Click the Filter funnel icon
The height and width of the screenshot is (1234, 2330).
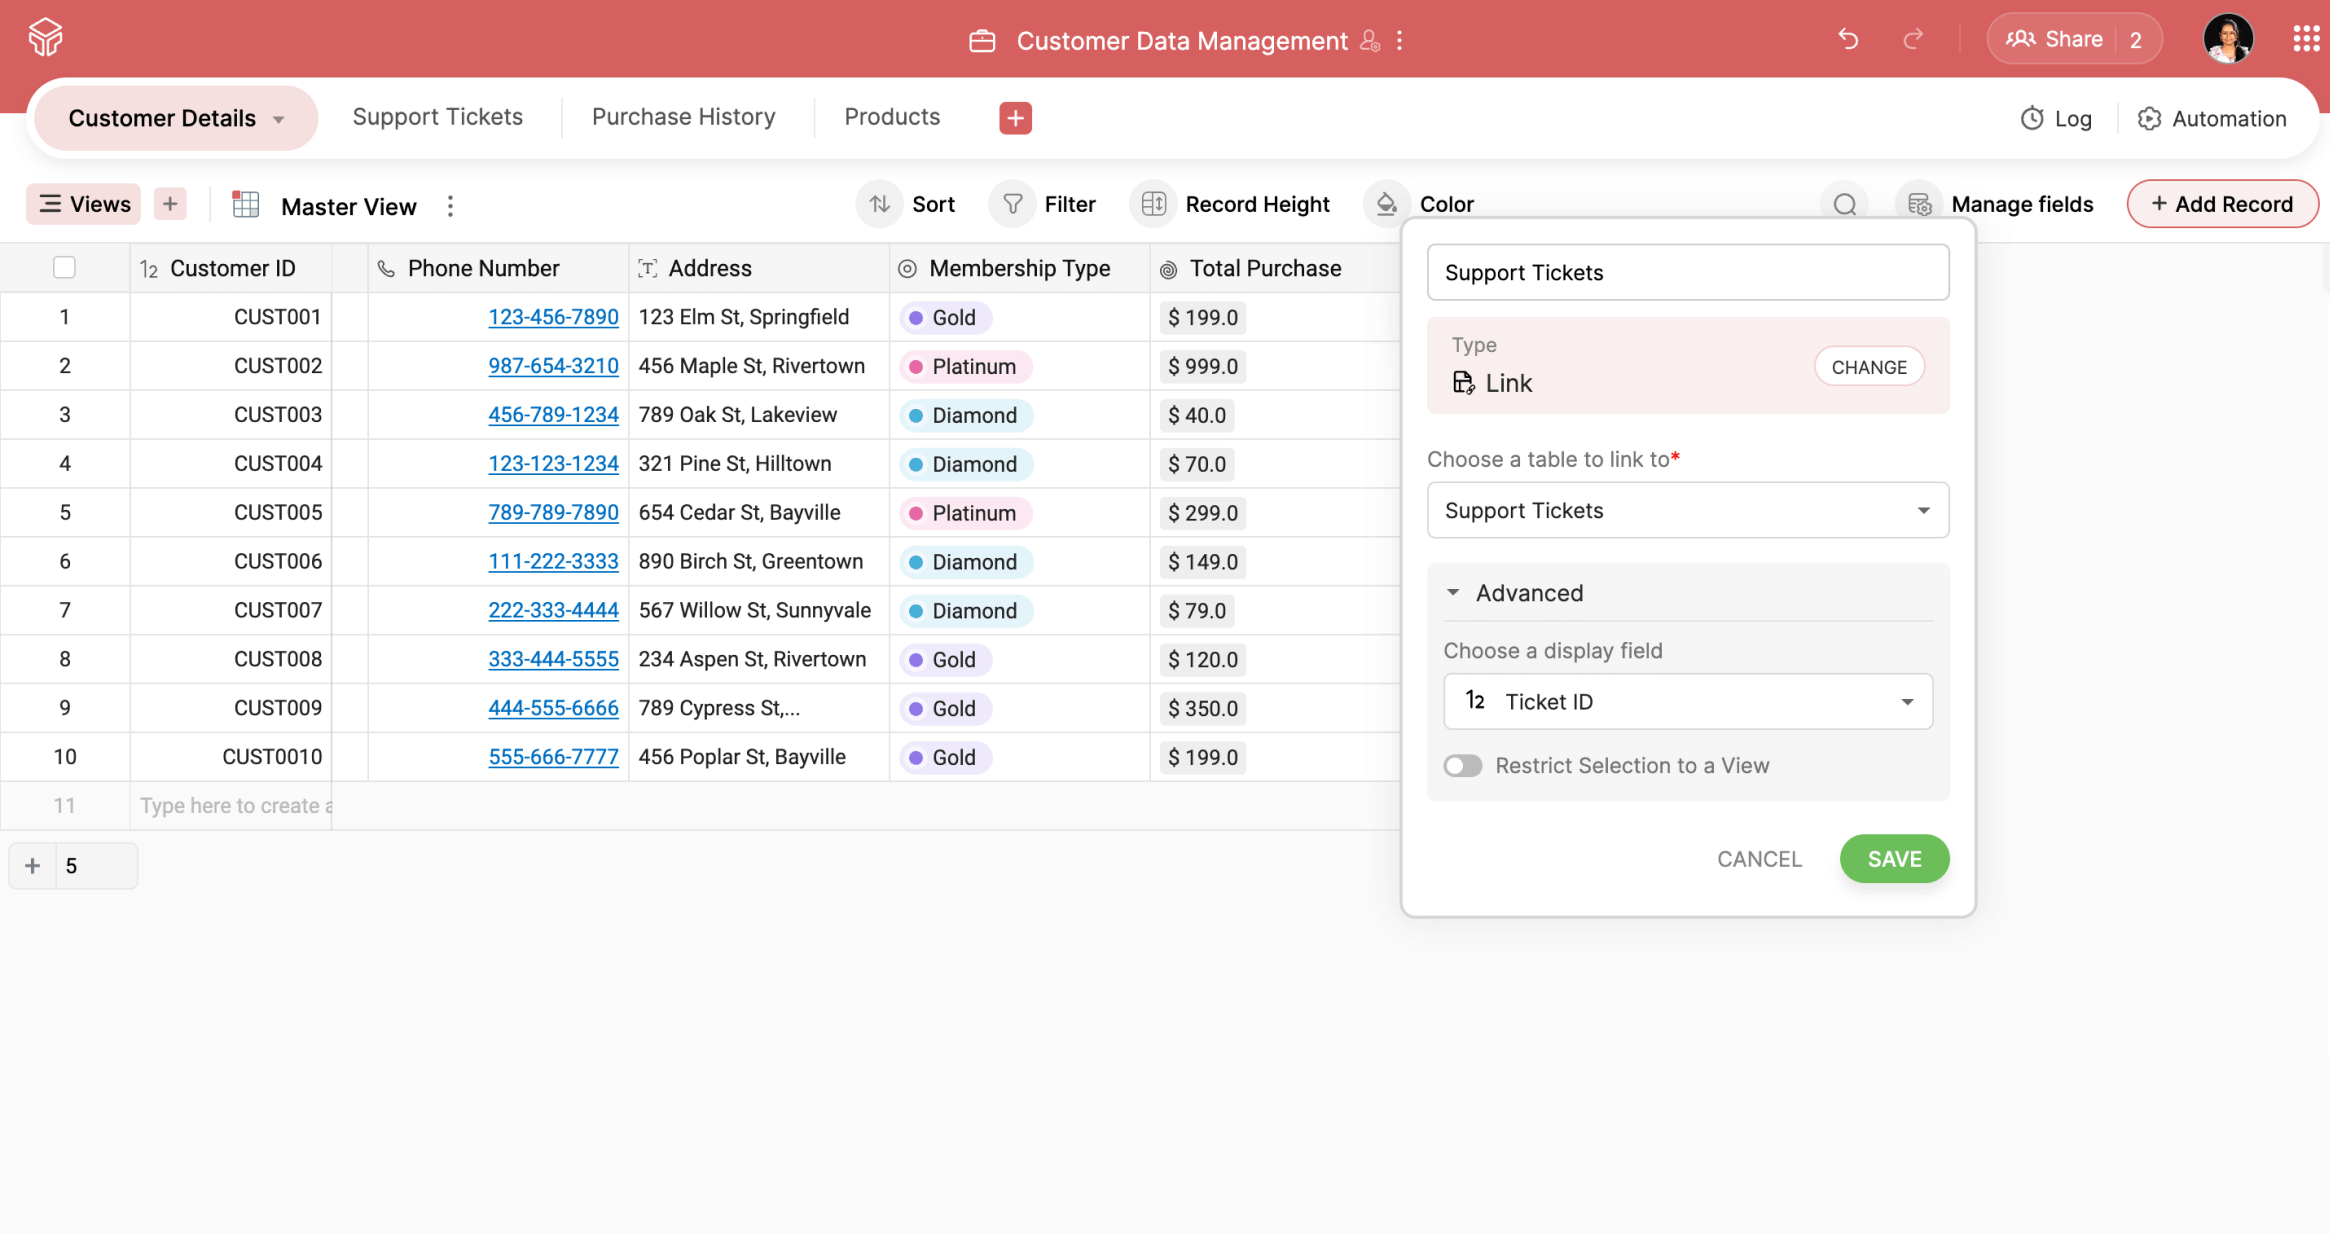(1012, 204)
